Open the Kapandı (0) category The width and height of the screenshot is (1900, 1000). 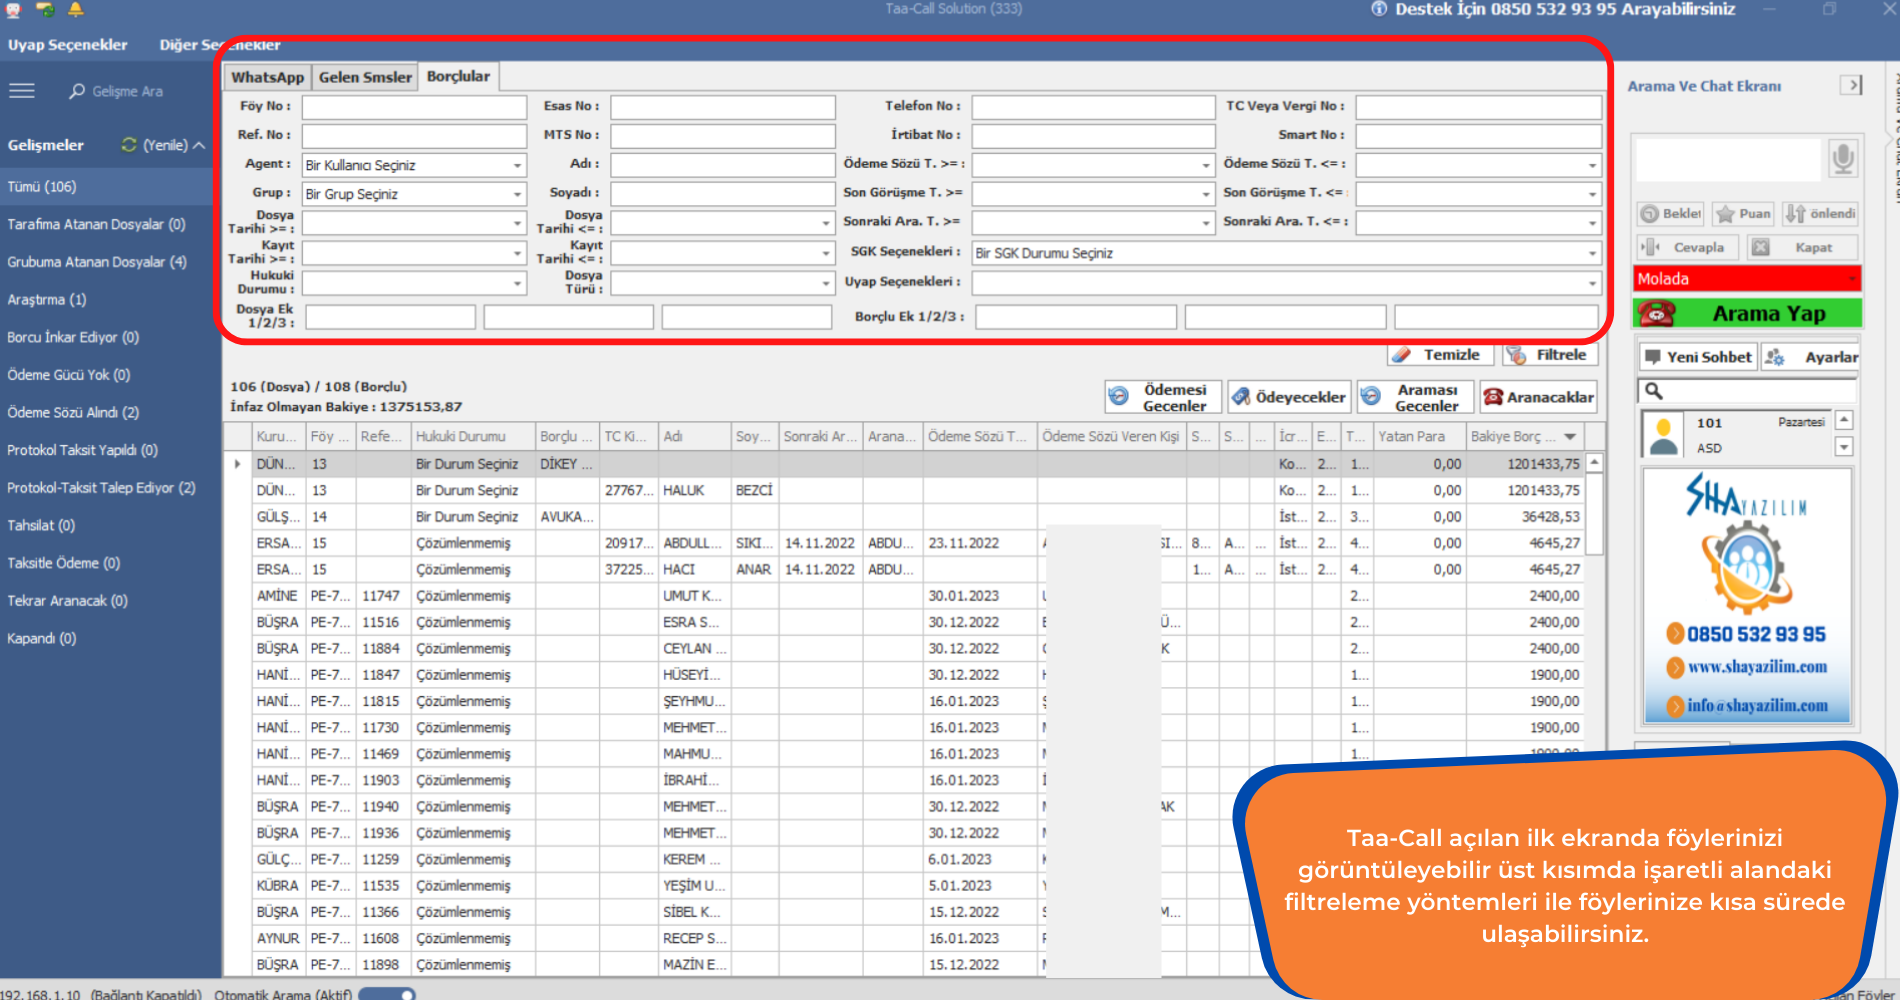41,639
